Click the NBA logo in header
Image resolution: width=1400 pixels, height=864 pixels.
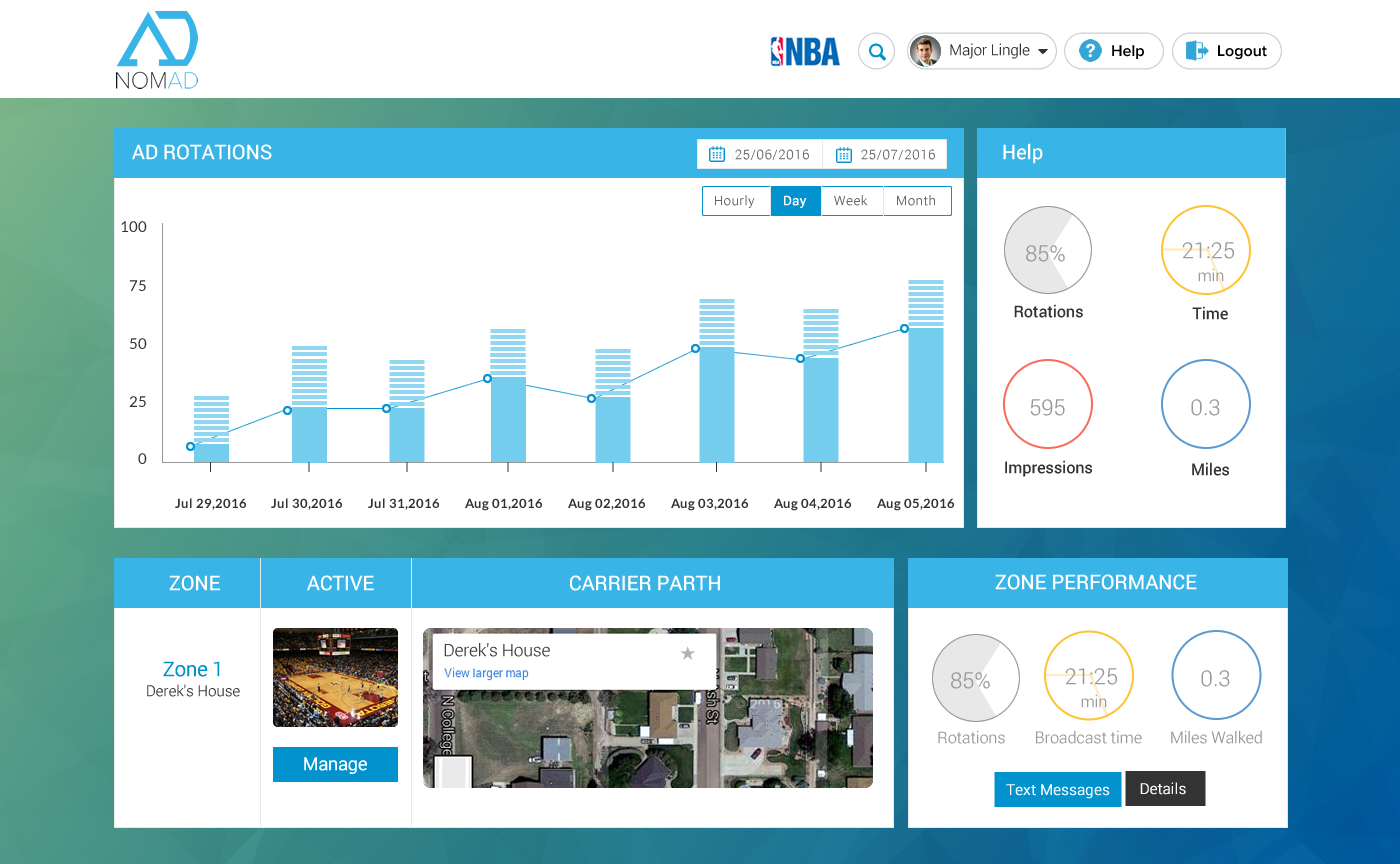pos(804,51)
